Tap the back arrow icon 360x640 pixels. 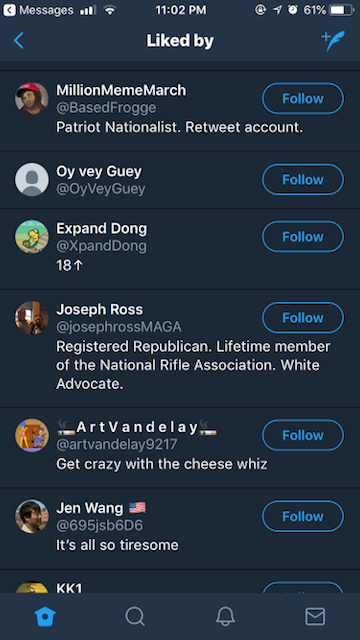coord(18,41)
